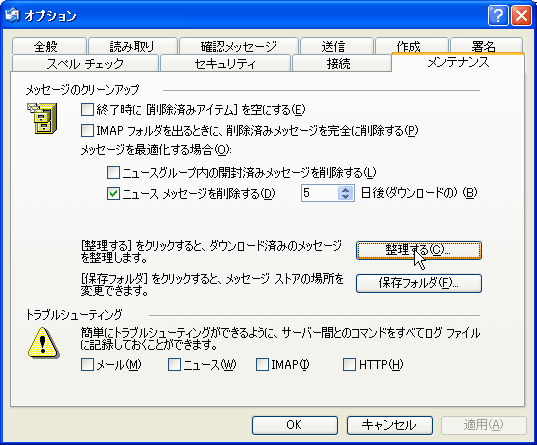This screenshot has height=445, width=537.
Task: Click the yellow warning triangle icon
Action: (43, 343)
